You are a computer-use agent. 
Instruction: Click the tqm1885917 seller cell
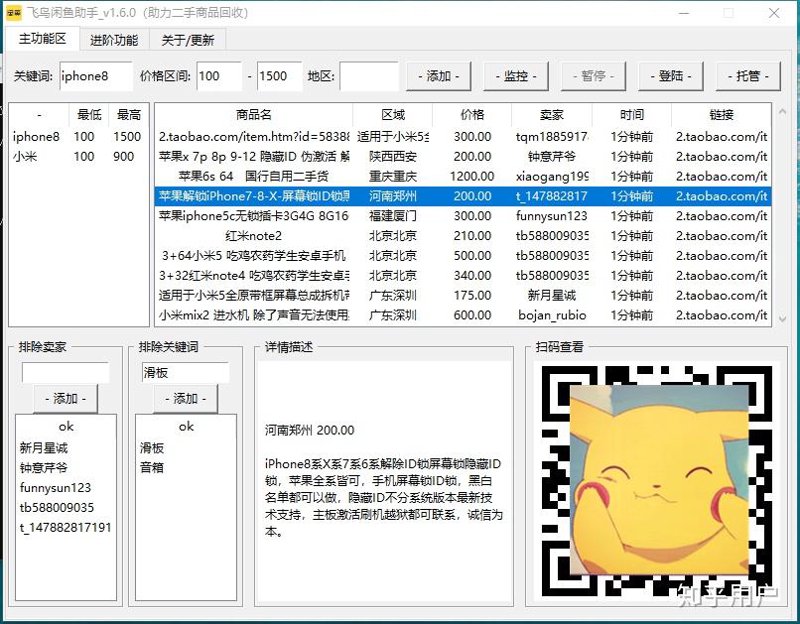tap(552, 137)
